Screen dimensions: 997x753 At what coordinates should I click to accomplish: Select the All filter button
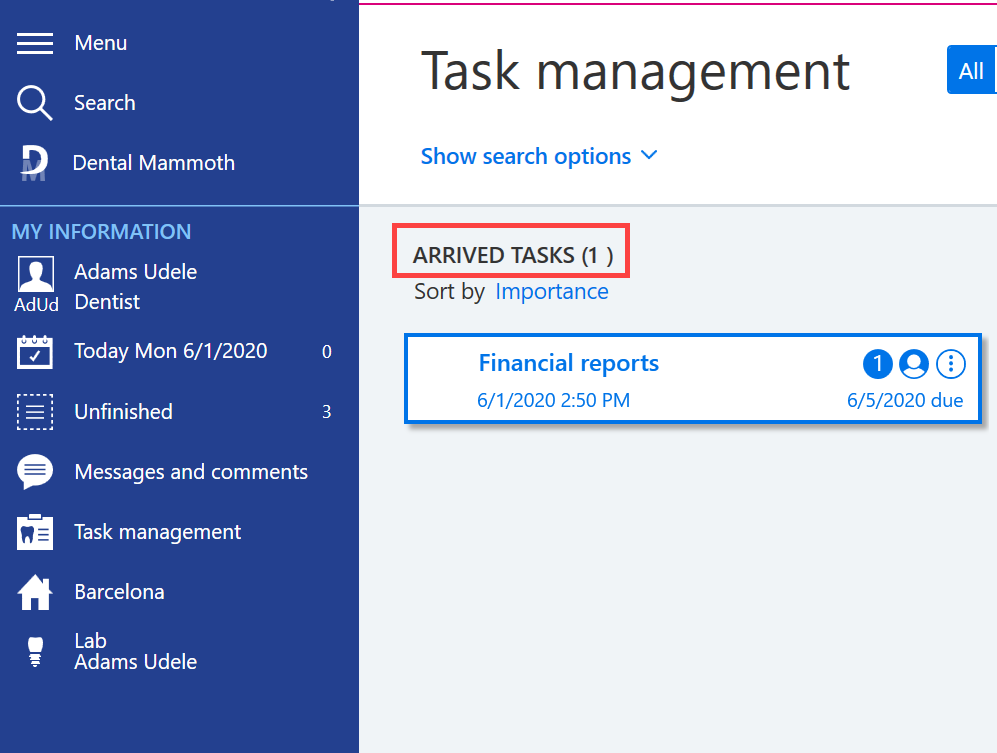(x=971, y=70)
